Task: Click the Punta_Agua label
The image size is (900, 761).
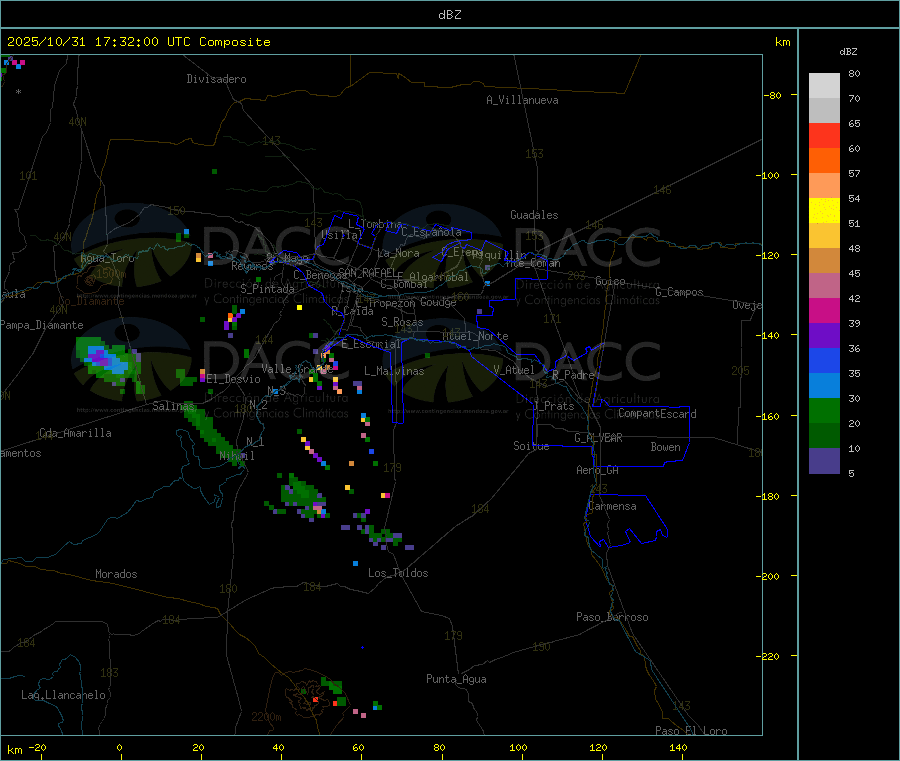Action: click(456, 679)
